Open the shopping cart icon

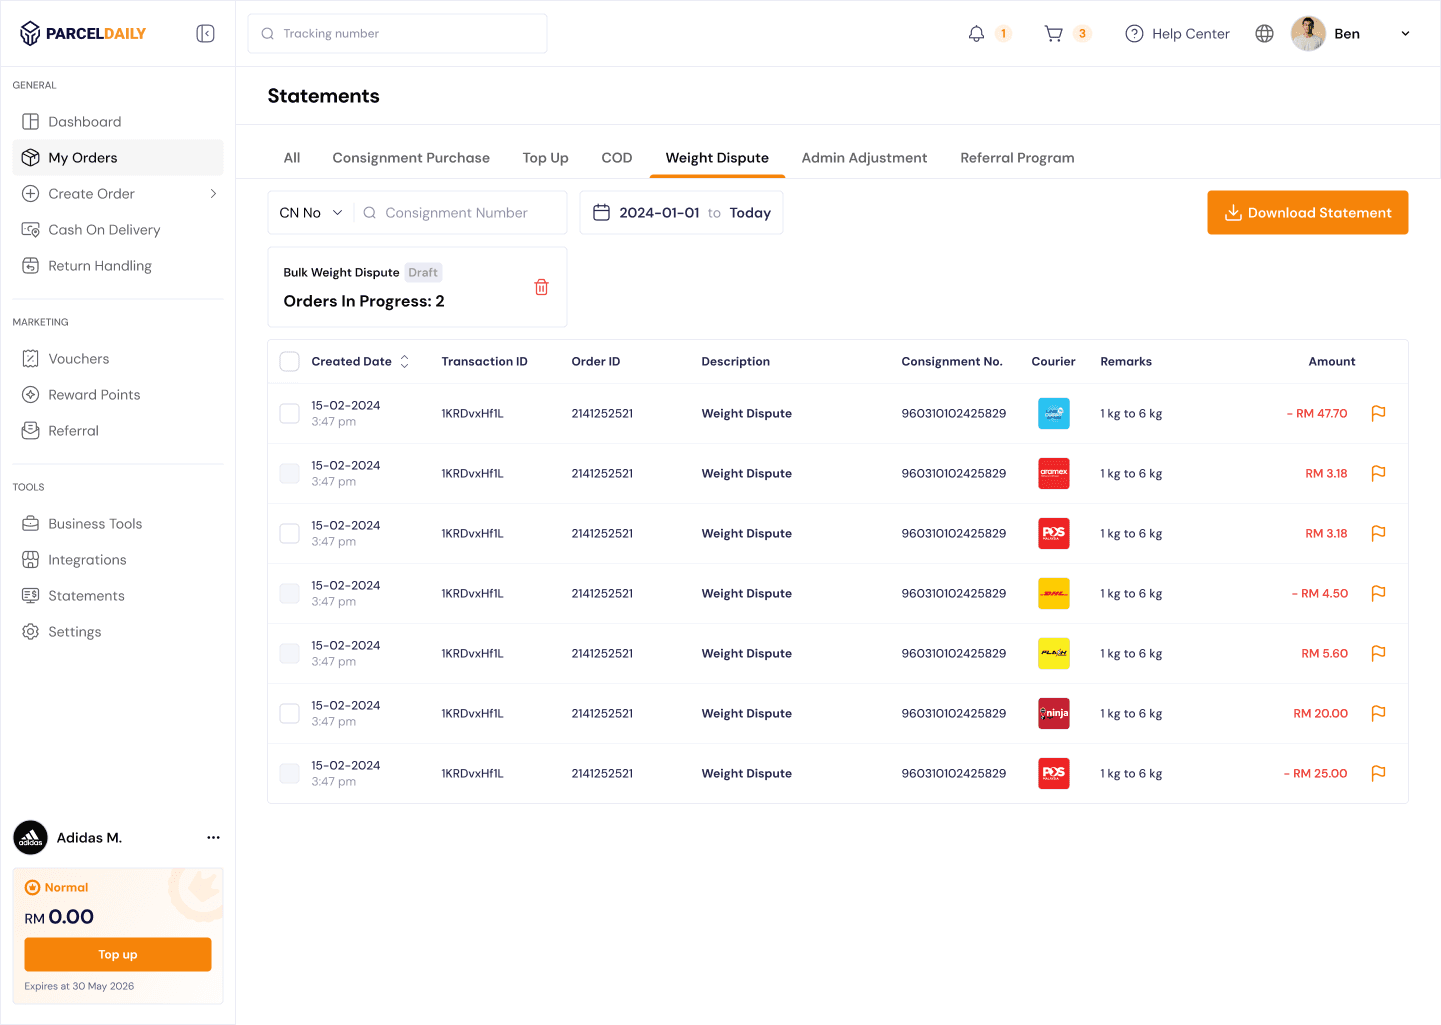tap(1053, 34)
